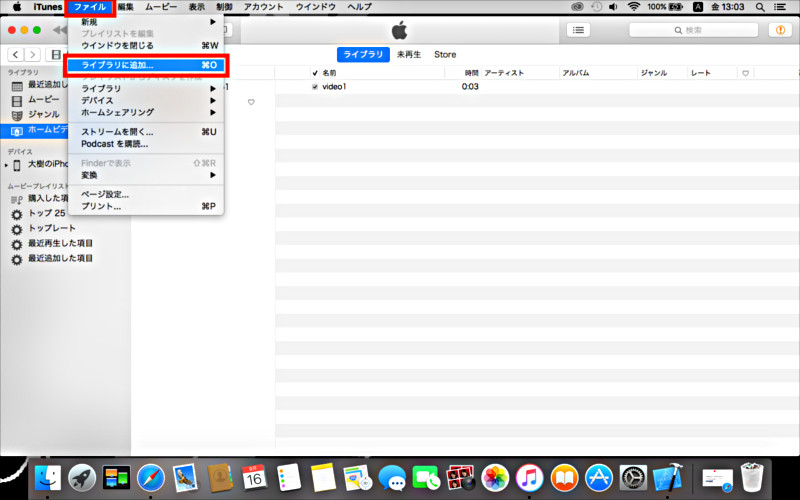Screen dimensions: 800x500
Task: Click the volume icon in menu bar
Action: pos(613,7)
